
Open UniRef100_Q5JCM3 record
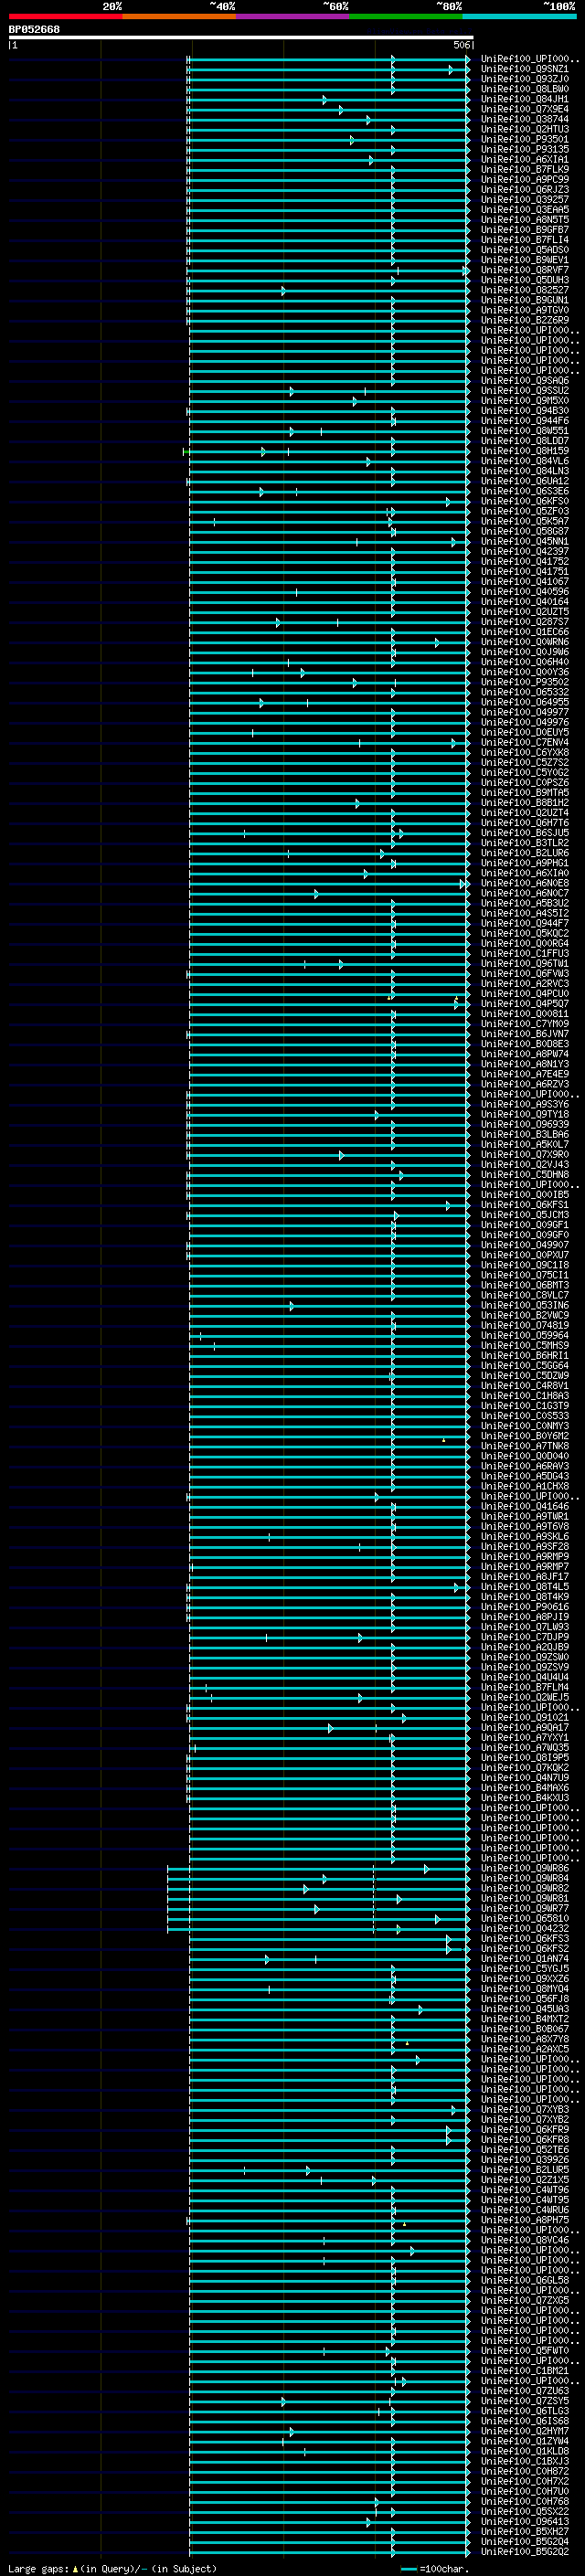(x=525, y=1215)
